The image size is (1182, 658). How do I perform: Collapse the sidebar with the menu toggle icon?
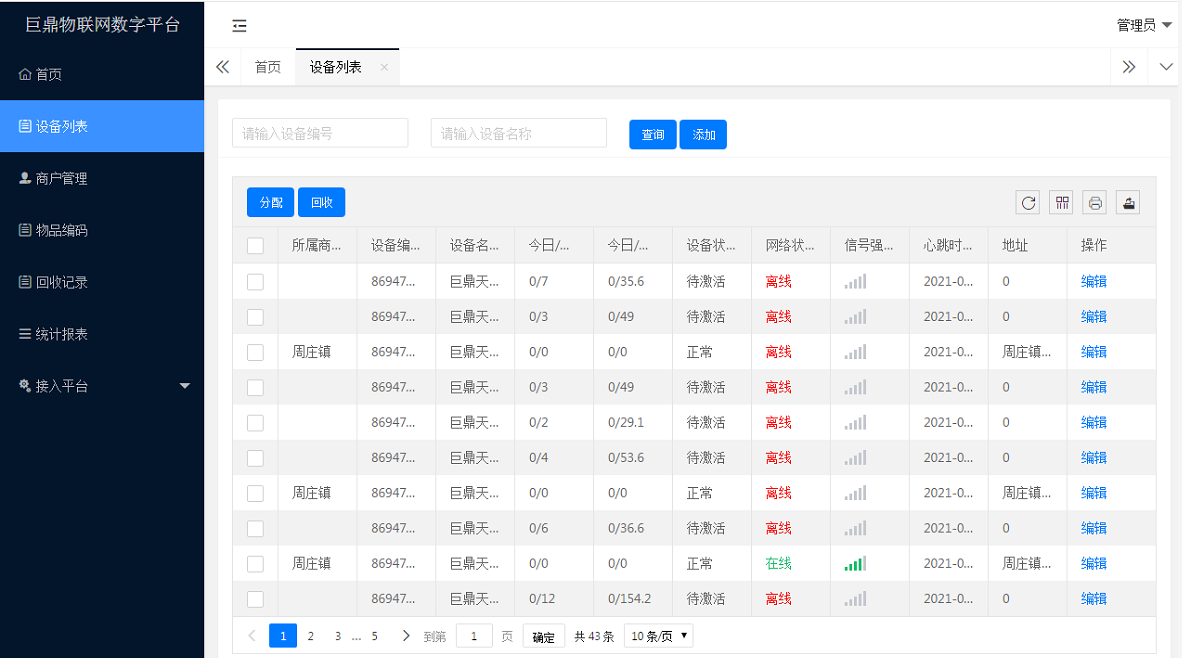click(239, 26)
